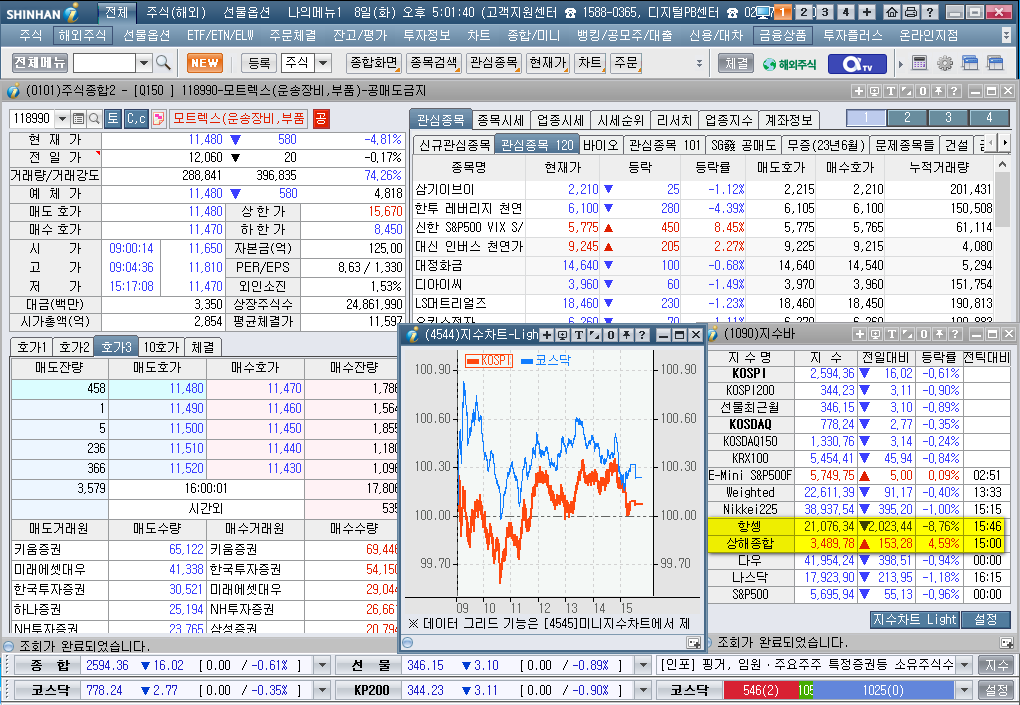
Task: Click the 항셍 index row
Action: click(x=859, y=526)
